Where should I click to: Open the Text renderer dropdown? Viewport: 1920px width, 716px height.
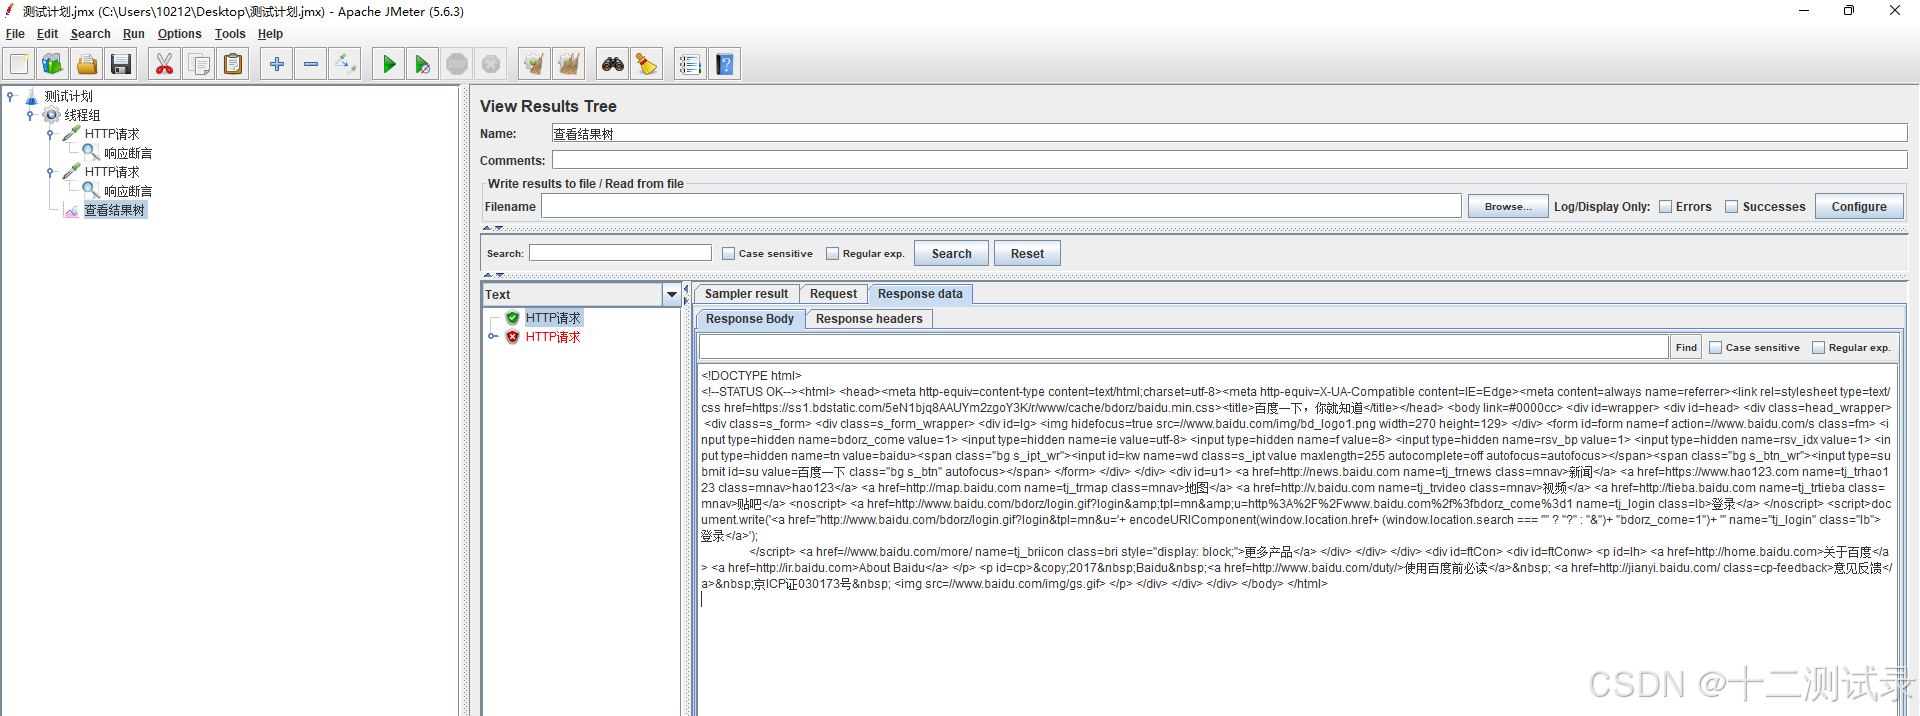tap(671, 295)
